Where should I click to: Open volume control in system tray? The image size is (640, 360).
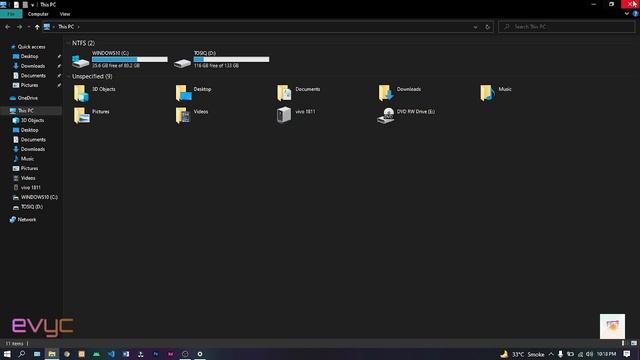(x=589, y=354)
